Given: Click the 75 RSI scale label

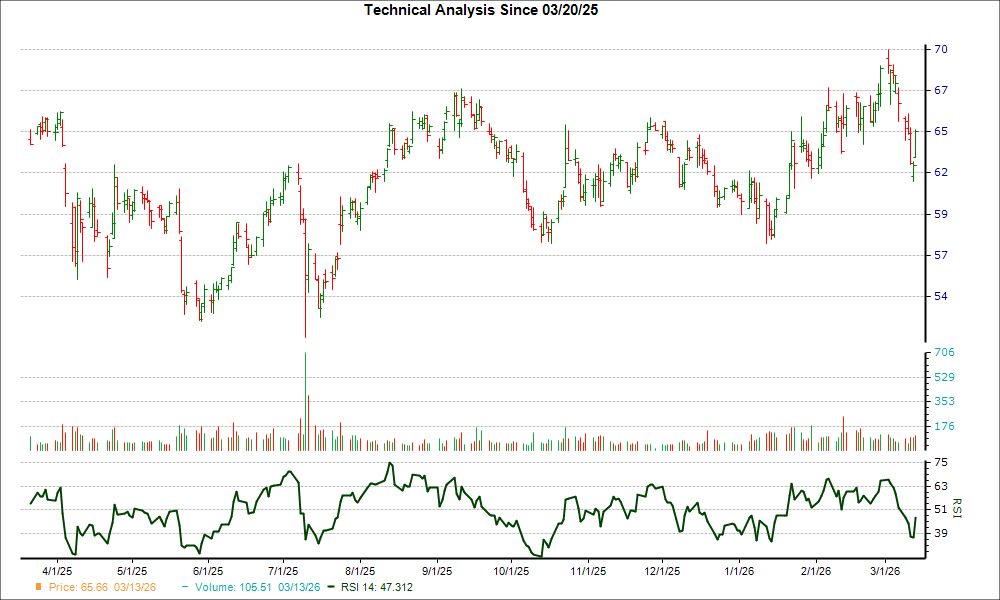Looking at the screenshot, I should tap(940, 463).
